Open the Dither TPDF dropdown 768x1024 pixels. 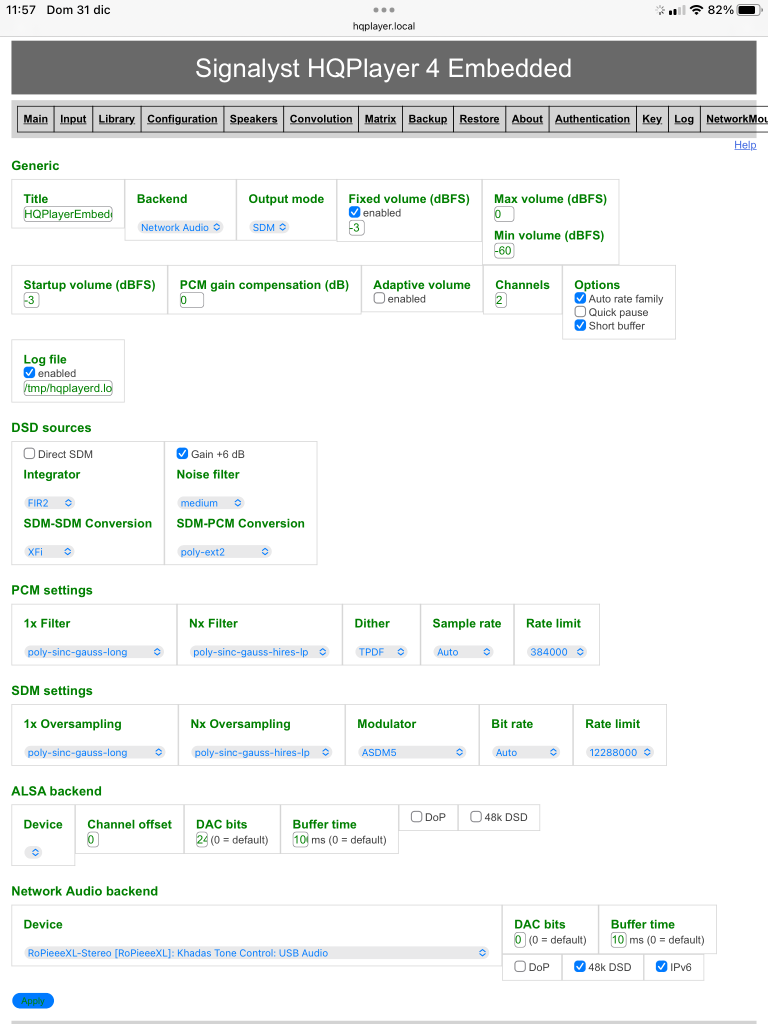(x=381, y=652)
